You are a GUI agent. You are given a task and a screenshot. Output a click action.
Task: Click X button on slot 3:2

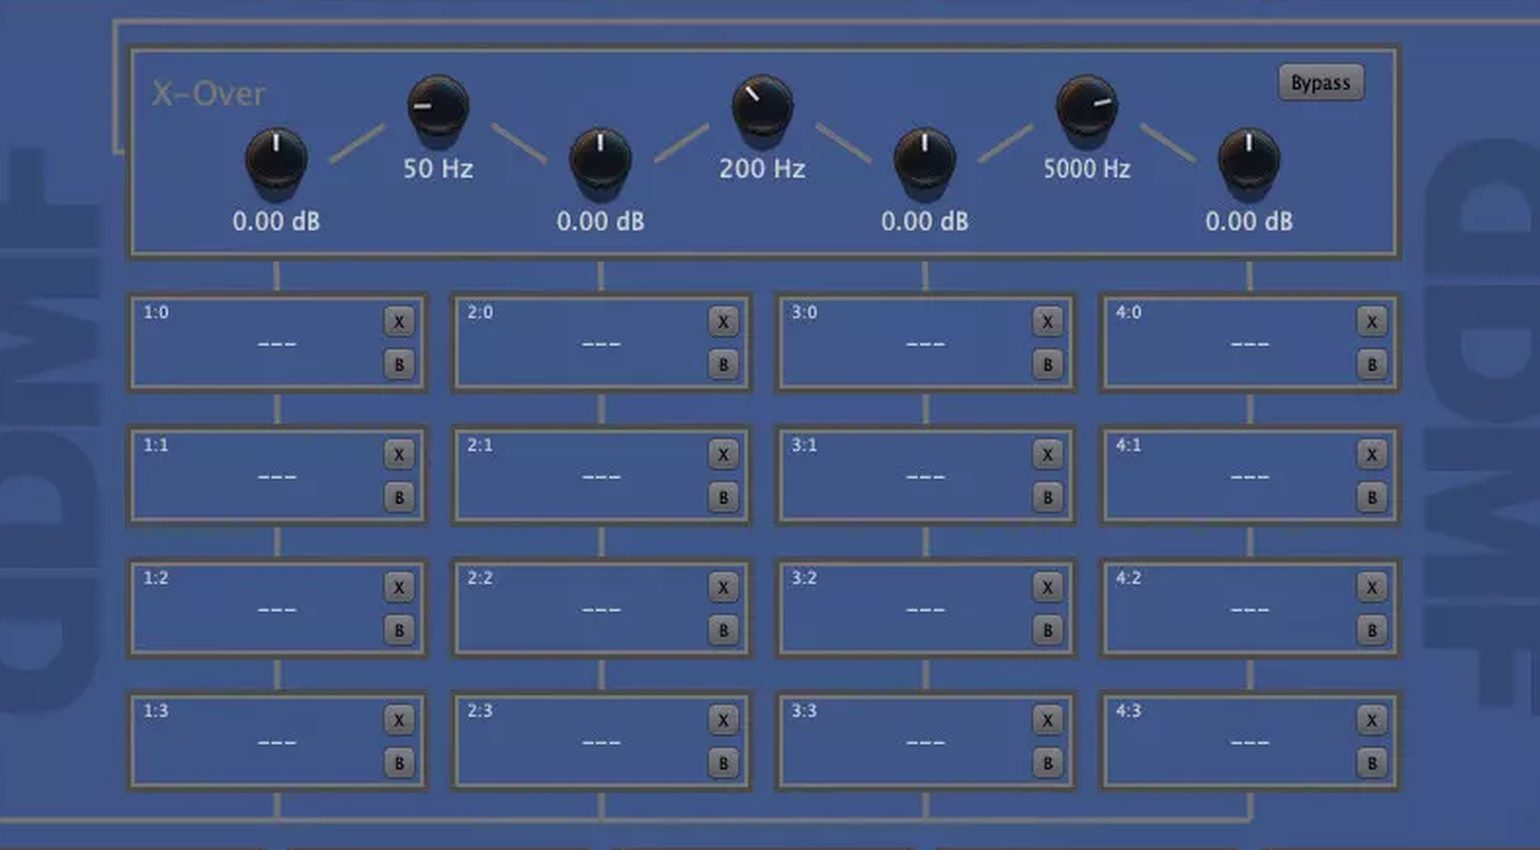click(x=1047, y=588)
